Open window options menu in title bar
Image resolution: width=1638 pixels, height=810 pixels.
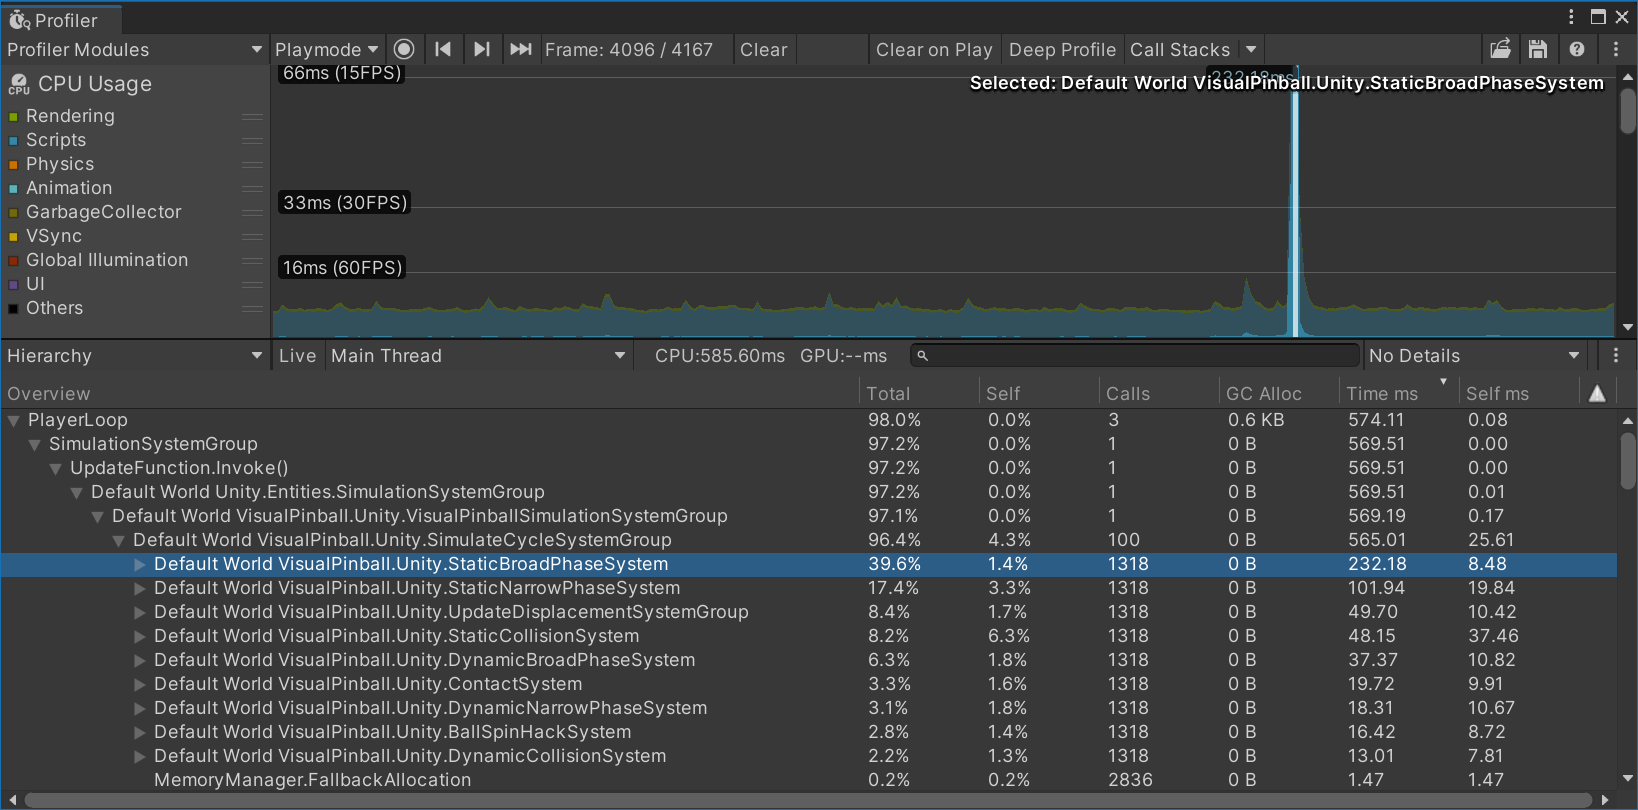coord(1571,17)
